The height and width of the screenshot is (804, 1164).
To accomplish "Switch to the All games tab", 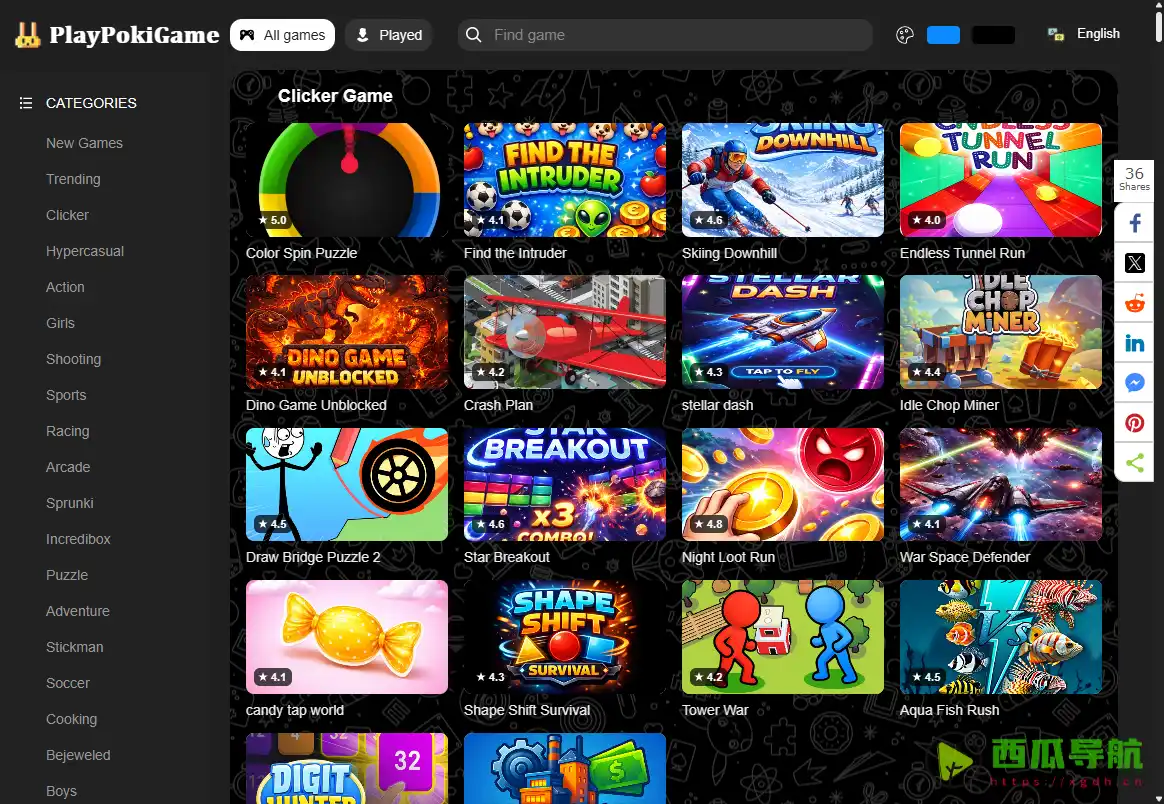I will [x=282, y=35].
